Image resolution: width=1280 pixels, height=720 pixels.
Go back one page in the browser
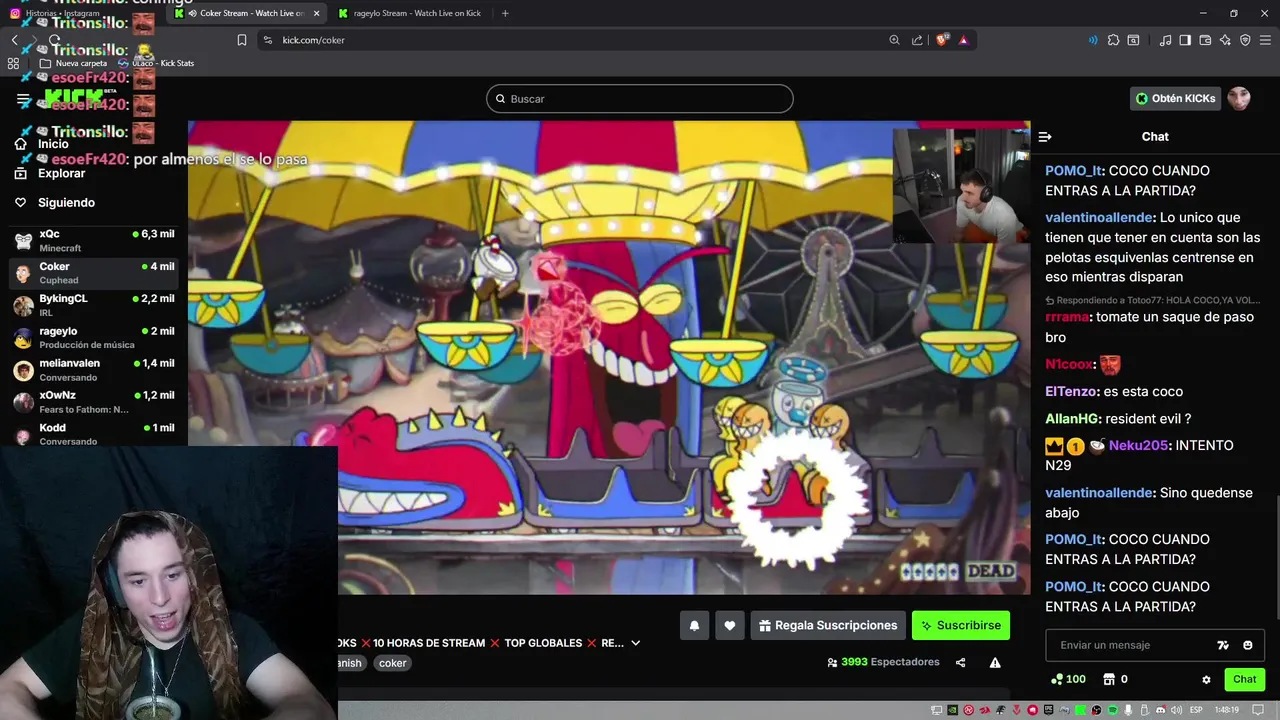point(14,40)
